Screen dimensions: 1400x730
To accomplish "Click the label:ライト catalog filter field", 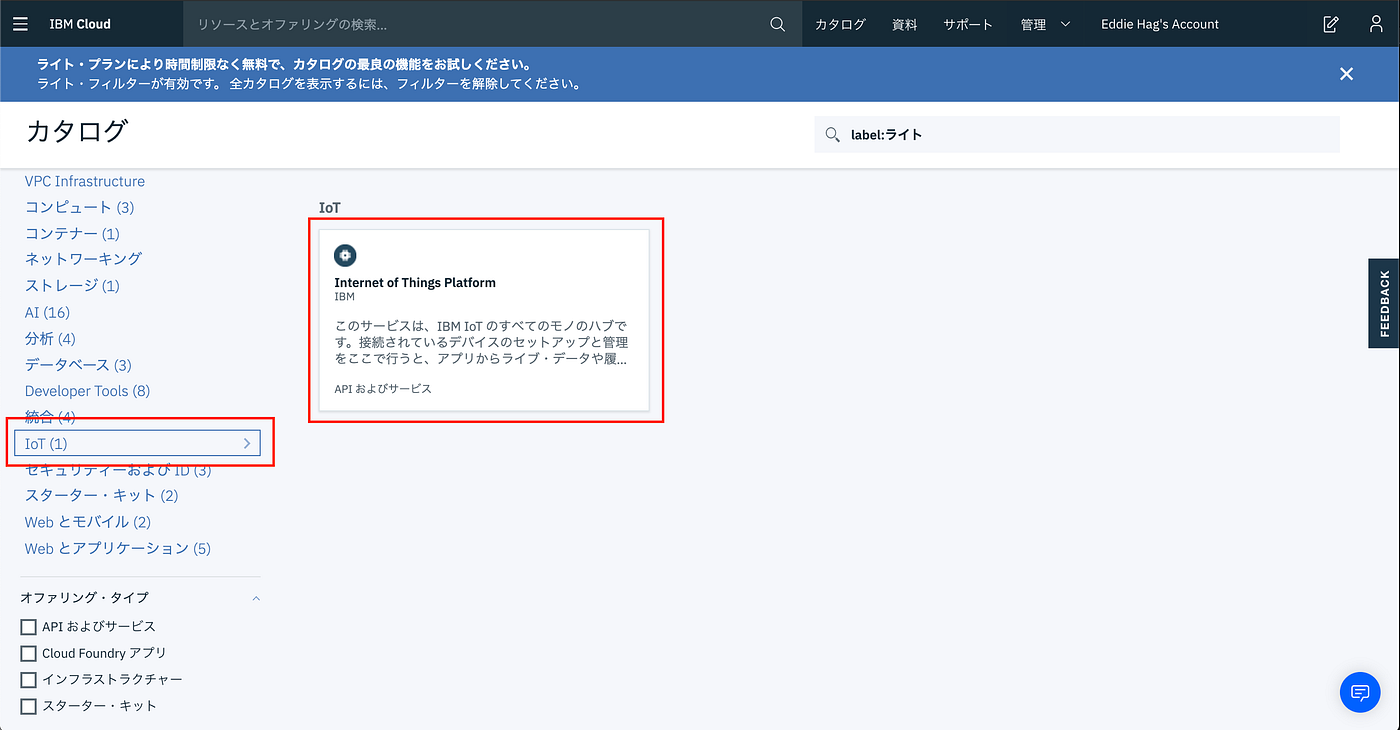I will click(x=1077, y=134).
